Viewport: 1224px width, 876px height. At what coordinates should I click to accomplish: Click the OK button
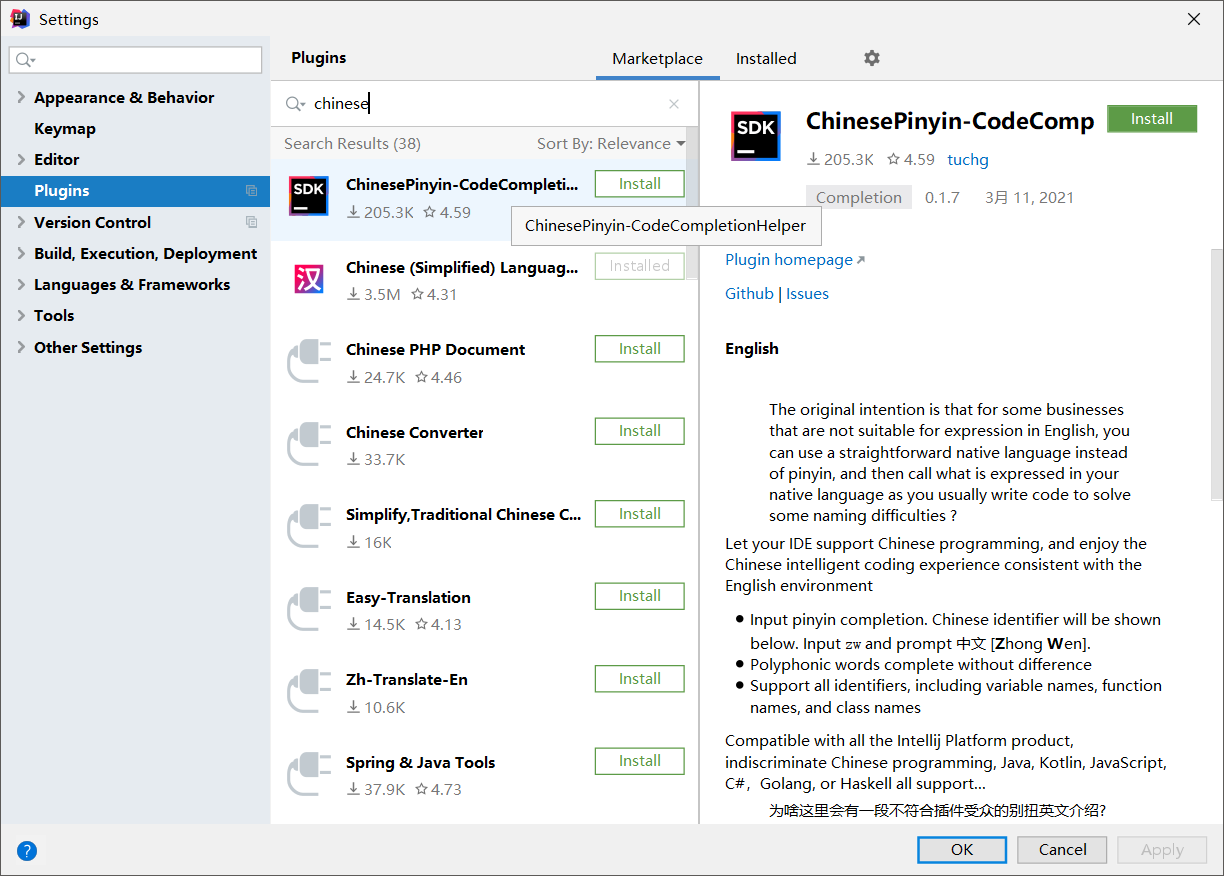point(962,850)
